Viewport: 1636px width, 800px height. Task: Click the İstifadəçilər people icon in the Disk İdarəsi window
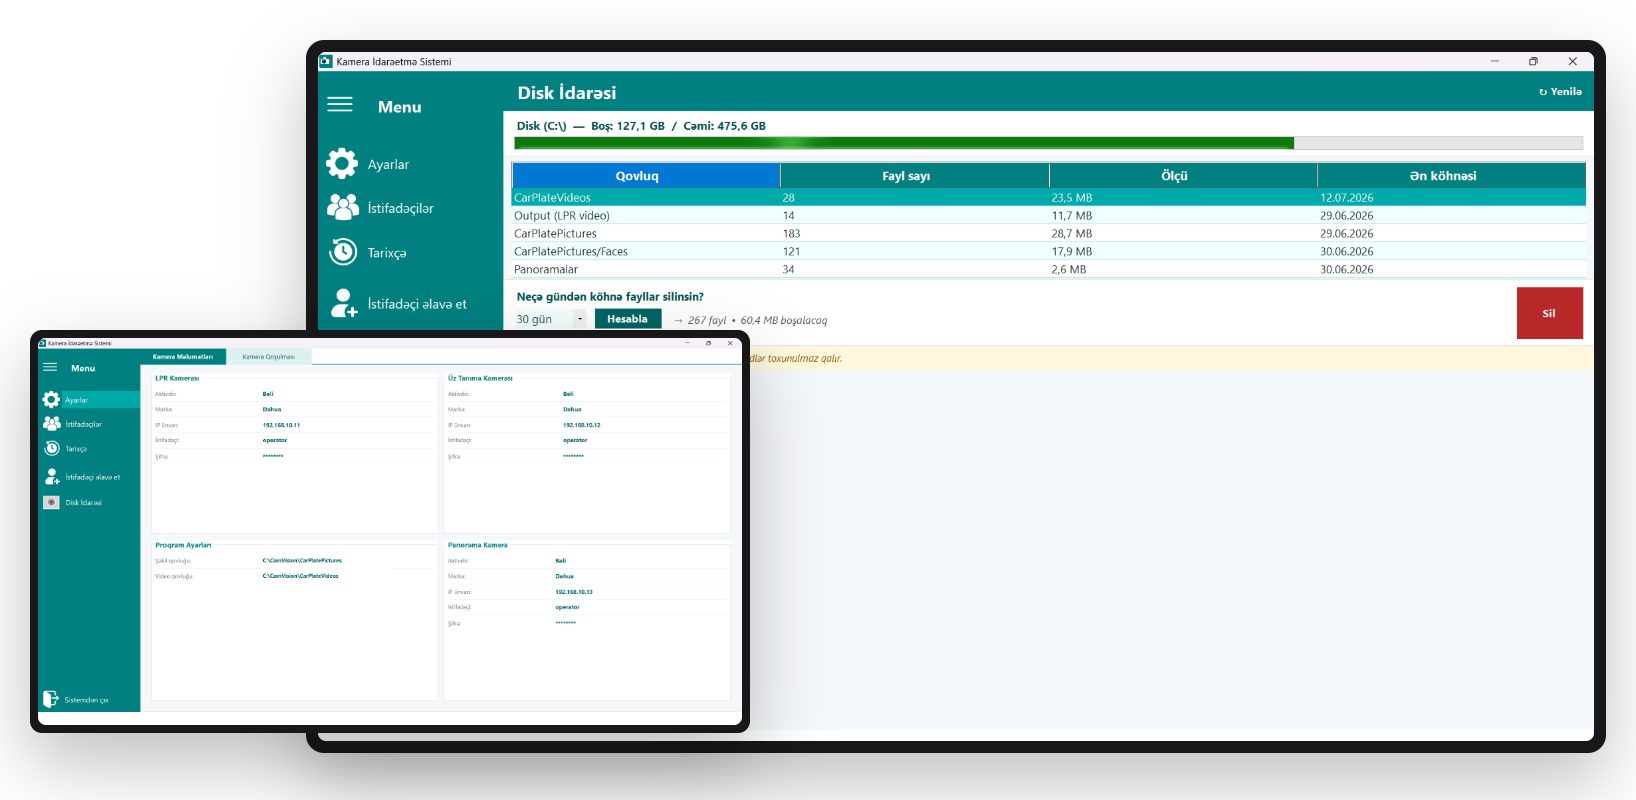tap(343, 207)
